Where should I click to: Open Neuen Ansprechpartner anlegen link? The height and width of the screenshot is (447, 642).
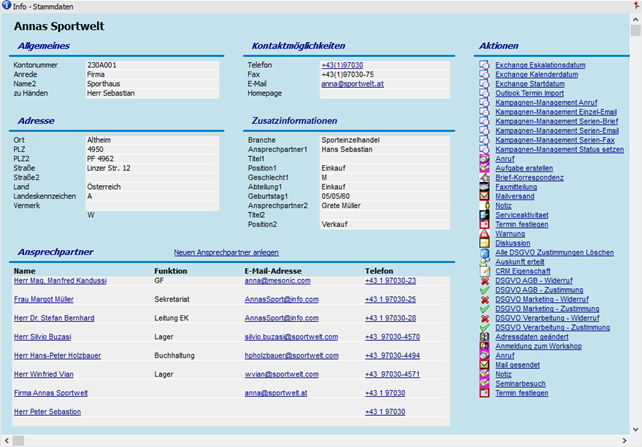(226, 252)
